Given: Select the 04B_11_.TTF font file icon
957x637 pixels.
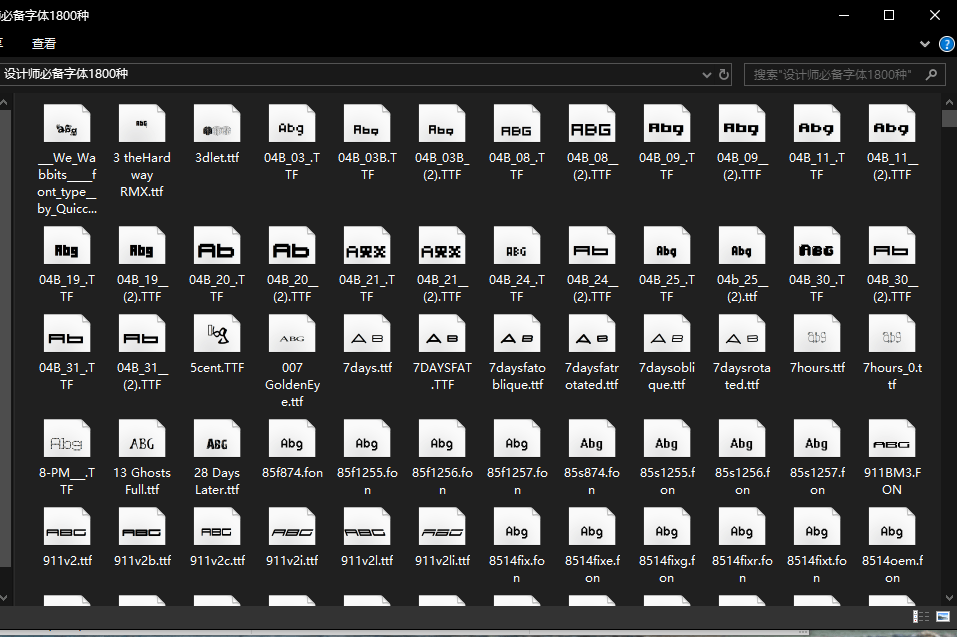Looking at the screenshot, I should 817,124.
